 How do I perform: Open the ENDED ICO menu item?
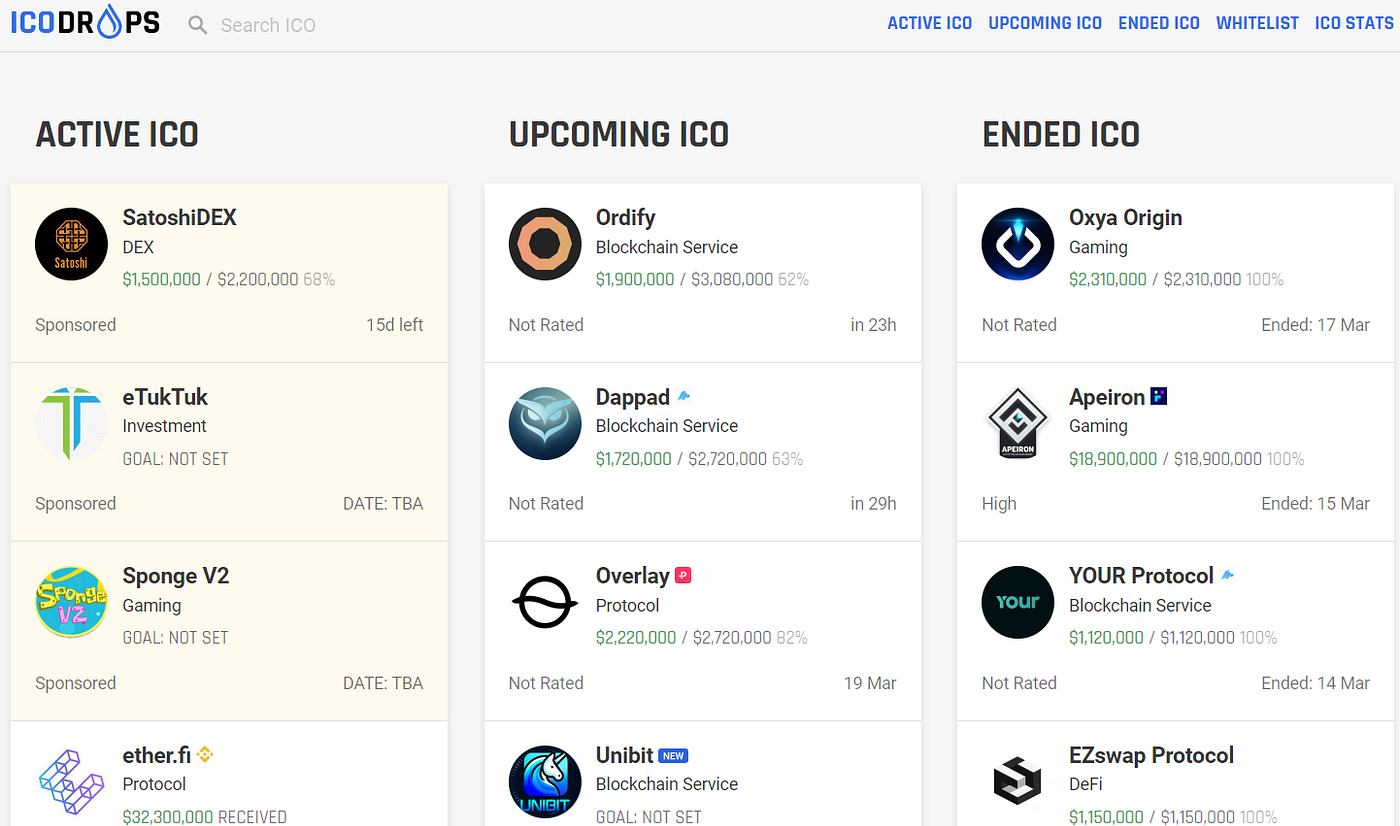1159,23
